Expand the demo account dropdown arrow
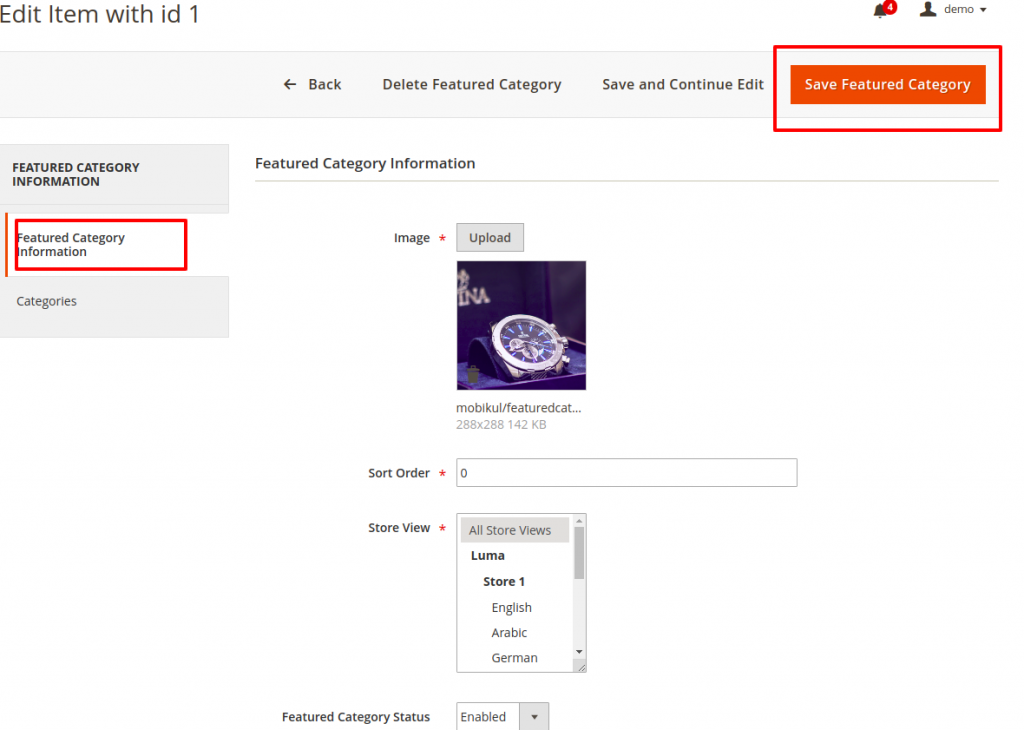Image resolution: width=1024 pixels, height=730 pixels. click(x=983, y=10)
